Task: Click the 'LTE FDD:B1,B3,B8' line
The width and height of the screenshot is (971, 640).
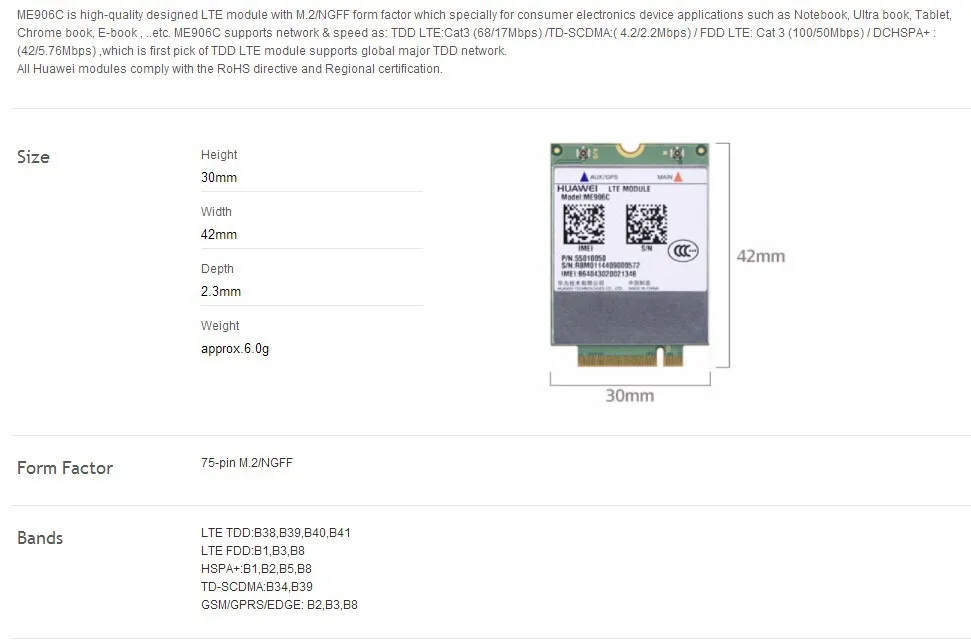Action: pyautogui.click(x=253, y=551)
